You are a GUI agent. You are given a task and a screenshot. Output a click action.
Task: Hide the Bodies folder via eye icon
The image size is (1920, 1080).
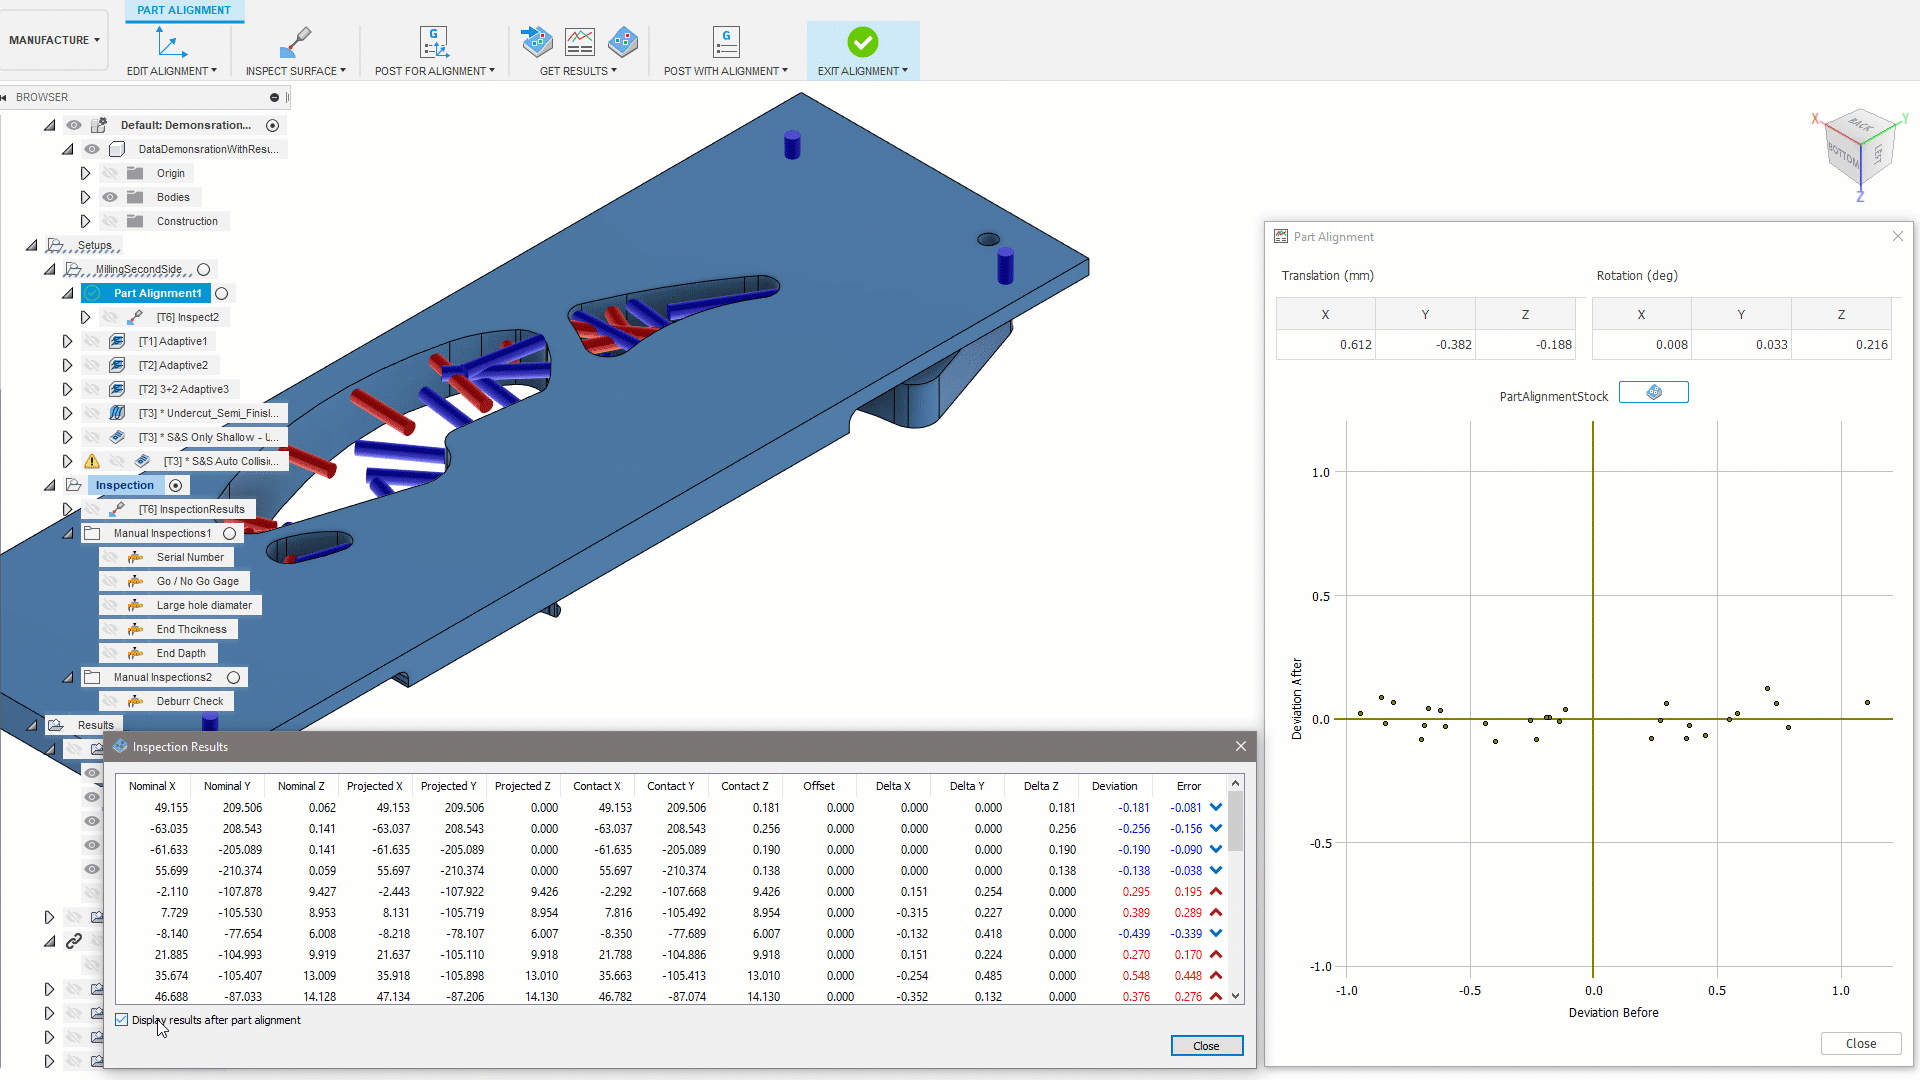click(110, 197)
